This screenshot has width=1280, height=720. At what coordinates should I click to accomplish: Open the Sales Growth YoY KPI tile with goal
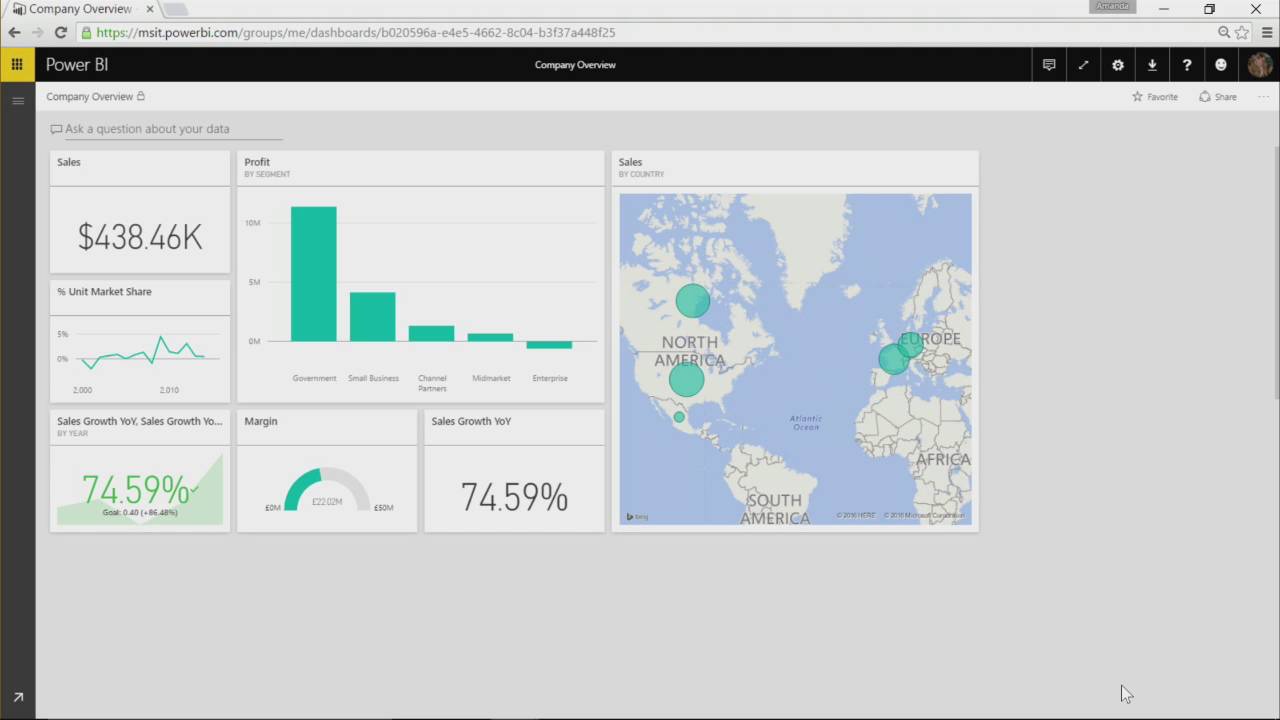click(140, 471)
